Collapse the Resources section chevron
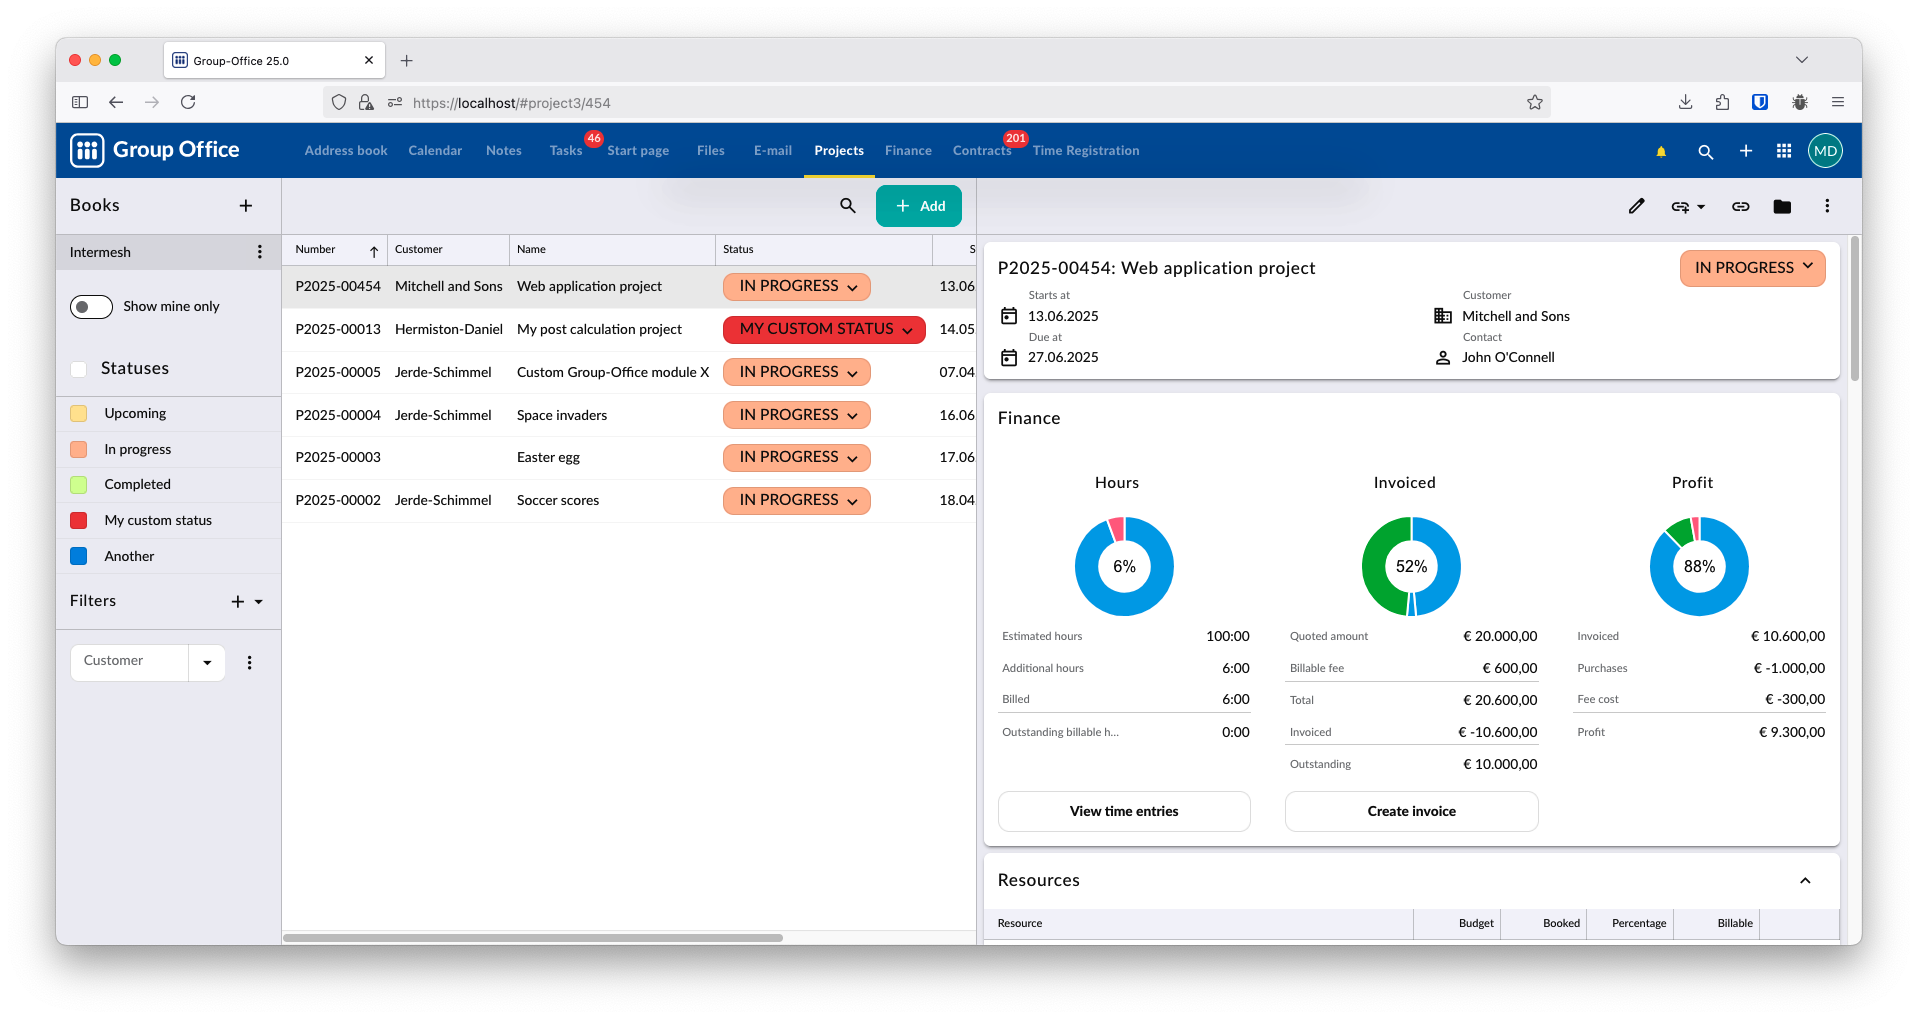1918x1019 pixels. [1805, 881]
